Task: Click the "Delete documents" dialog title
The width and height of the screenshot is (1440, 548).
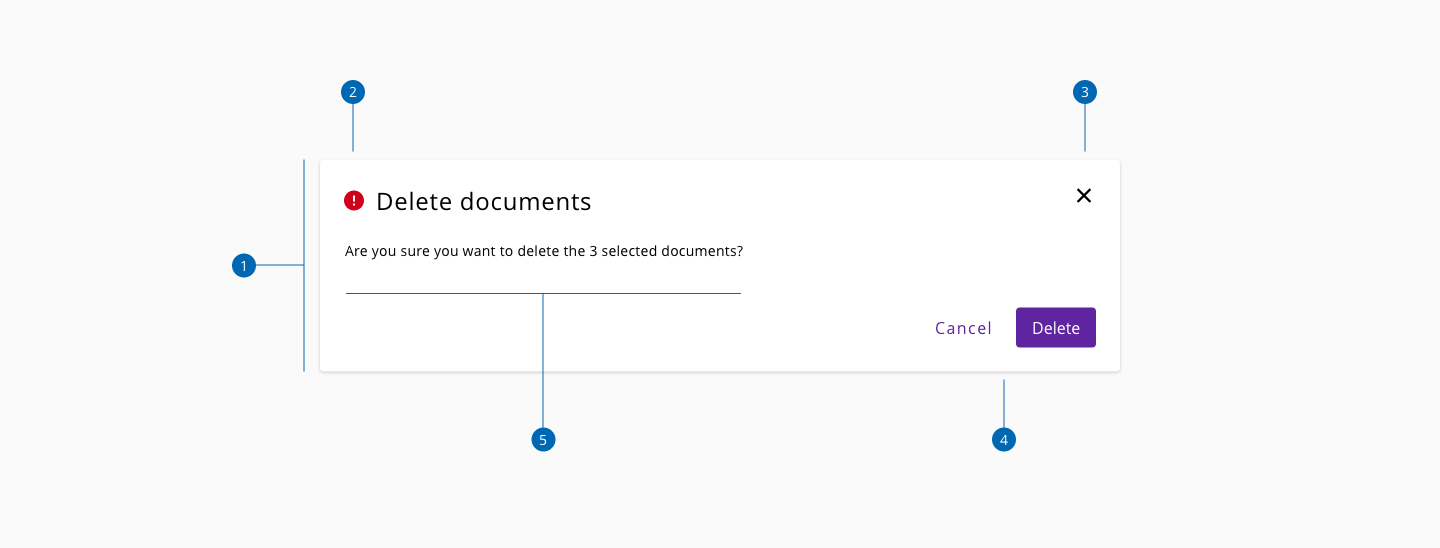Action: [484, 201]
